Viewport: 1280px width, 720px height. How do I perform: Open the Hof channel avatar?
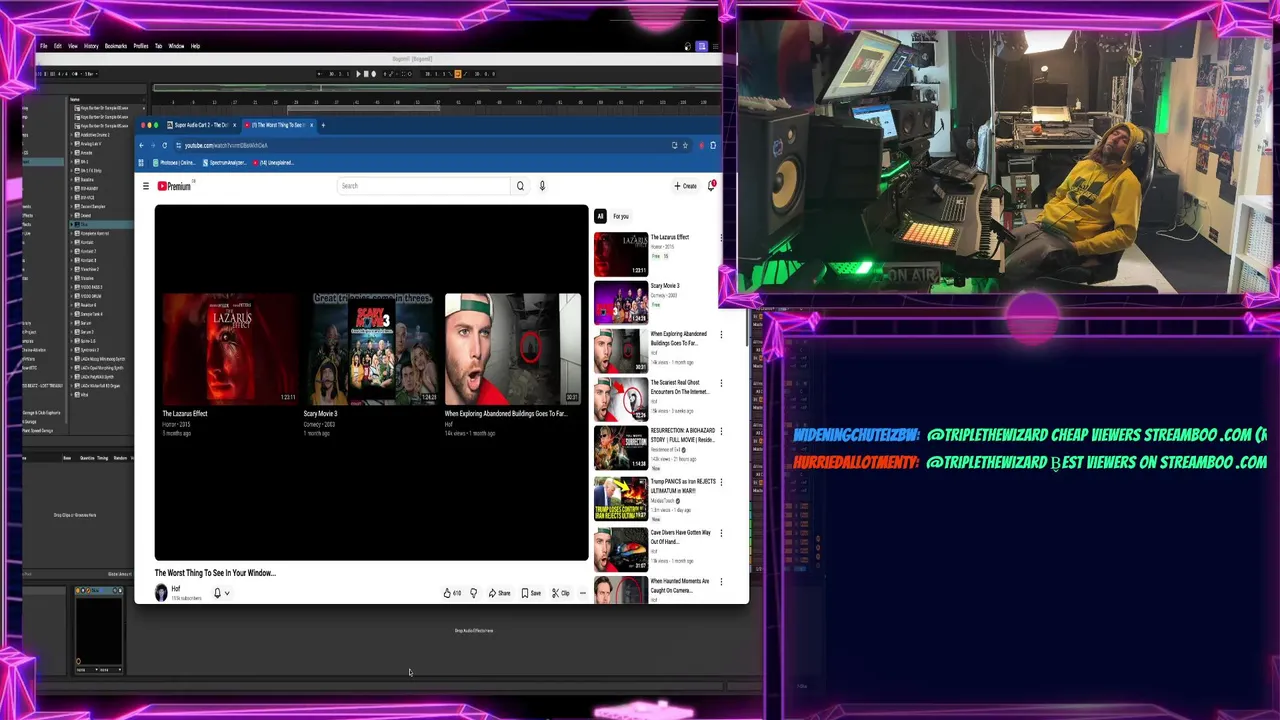(161, 593)
